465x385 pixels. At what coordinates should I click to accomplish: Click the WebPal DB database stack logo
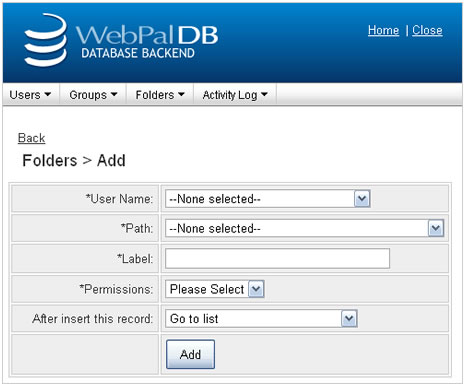click(46, 40)
